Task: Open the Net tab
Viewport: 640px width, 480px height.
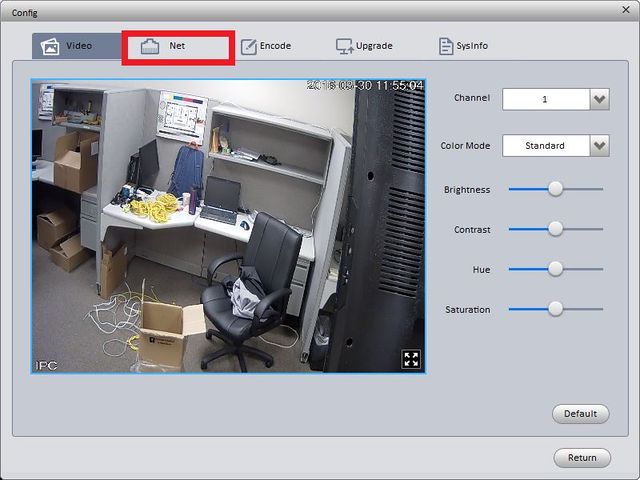Action: 178,46
